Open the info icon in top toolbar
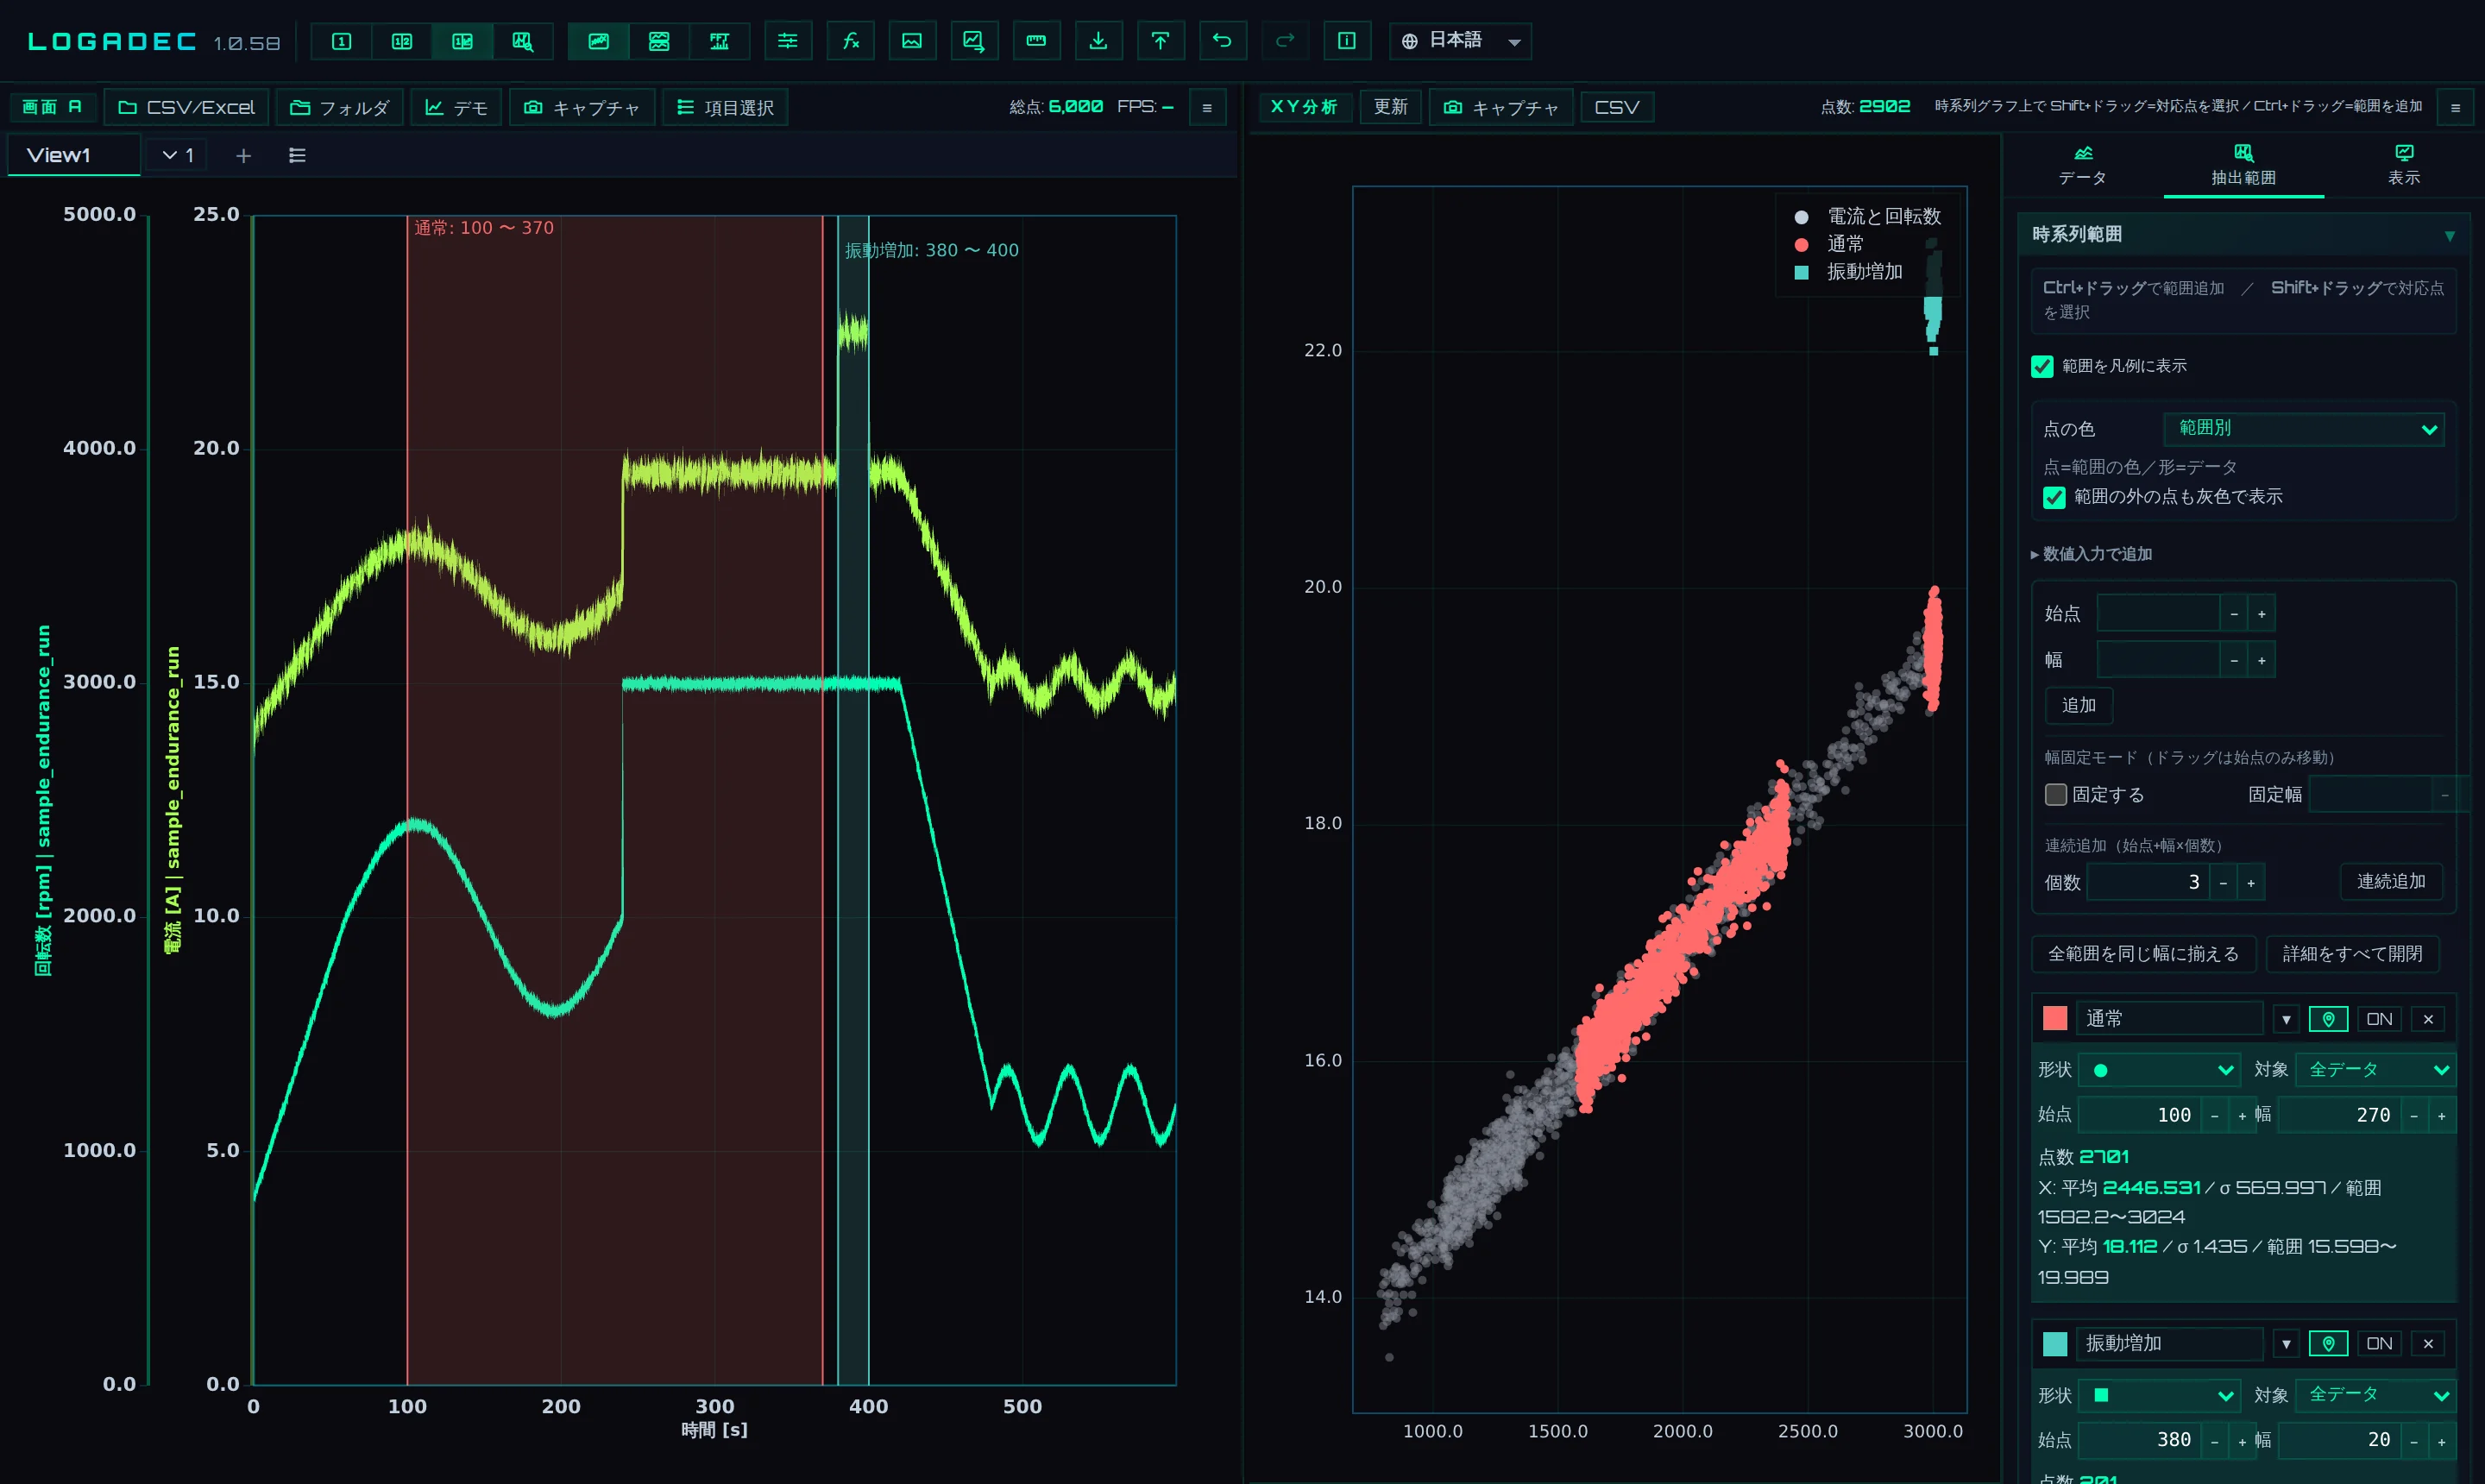Image resolution: width=2485 pixels, height=1484 pixels. tap(1347, 41)
